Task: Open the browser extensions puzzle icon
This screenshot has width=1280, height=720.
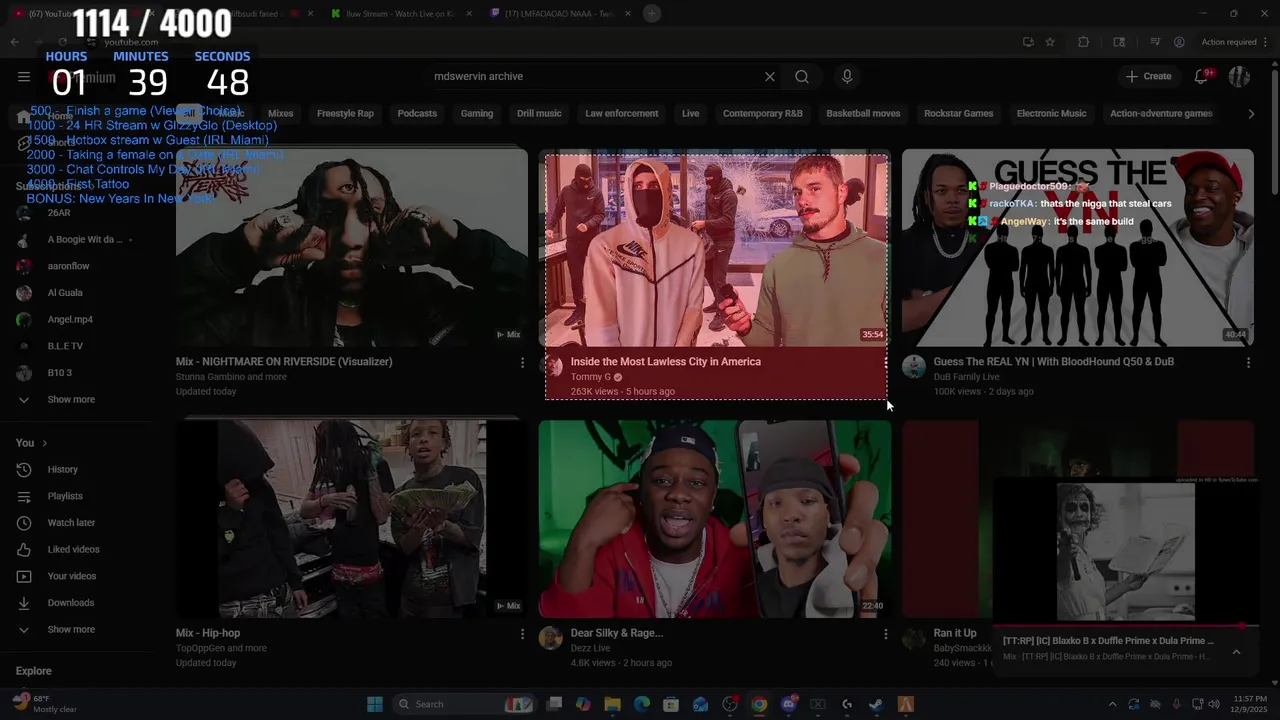Action: (x=1083, y=42)
